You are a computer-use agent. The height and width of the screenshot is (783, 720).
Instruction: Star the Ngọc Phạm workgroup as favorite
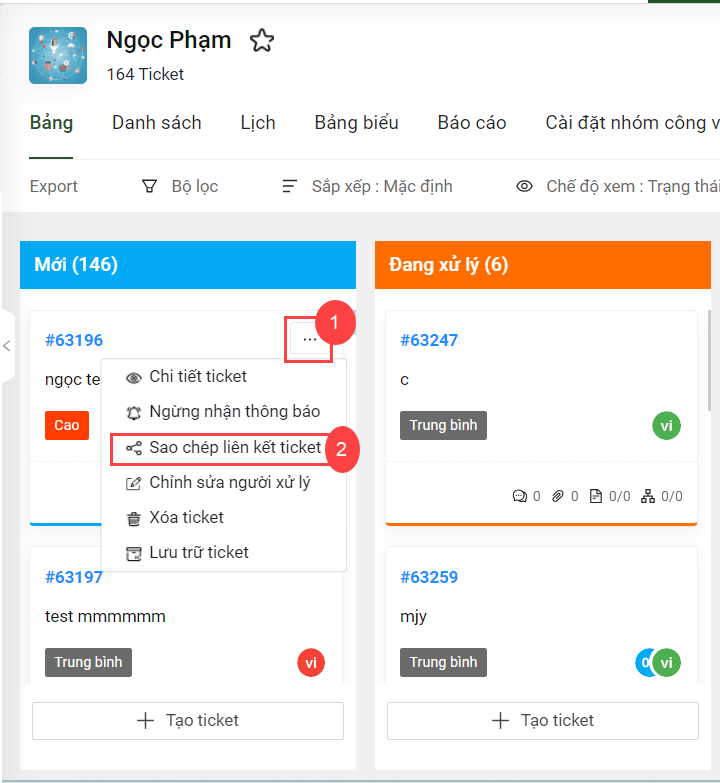pos(262,40)
